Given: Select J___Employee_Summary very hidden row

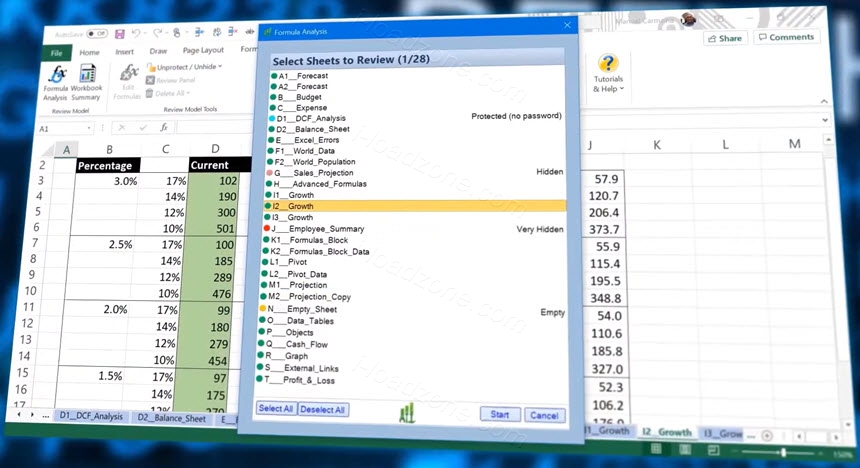Looking at the screenshot, I should coord(414,229).
